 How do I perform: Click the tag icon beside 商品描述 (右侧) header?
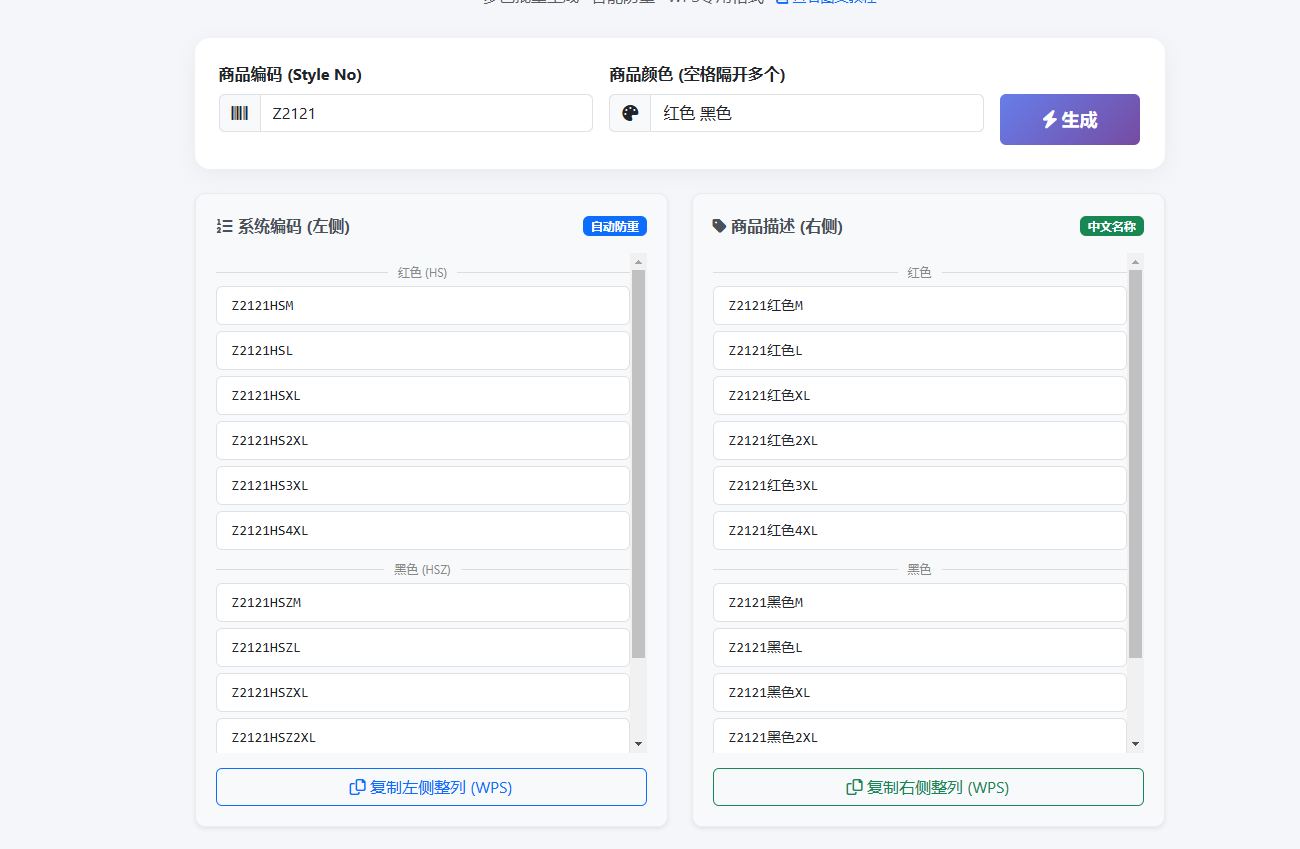pyautogui.click(x=718, y=226)
